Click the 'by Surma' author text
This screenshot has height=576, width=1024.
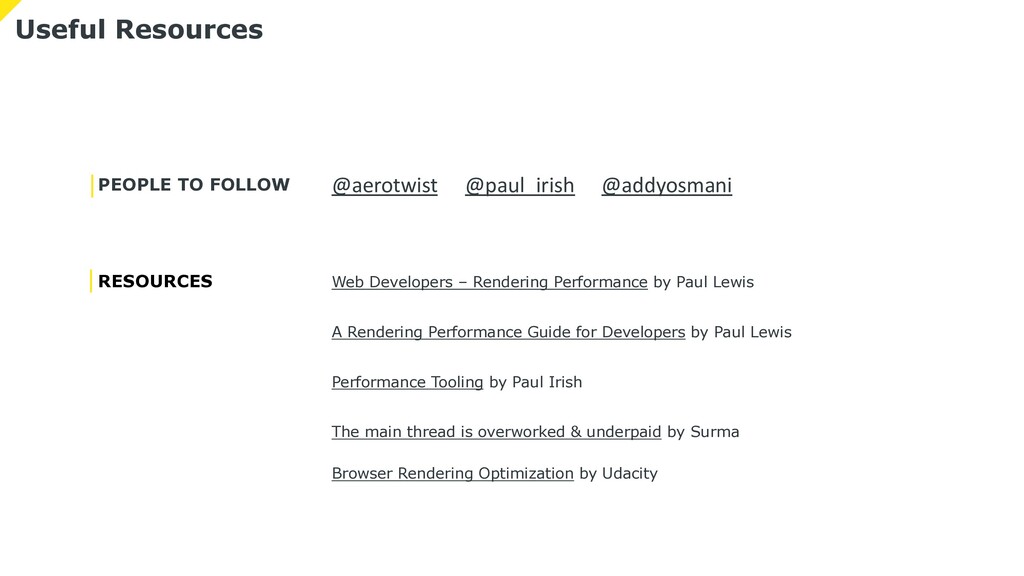click(x=703, y=432)
